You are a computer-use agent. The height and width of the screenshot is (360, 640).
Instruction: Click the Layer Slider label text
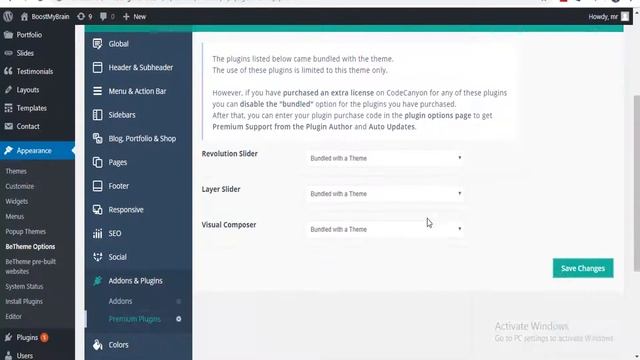click(221, 189)
